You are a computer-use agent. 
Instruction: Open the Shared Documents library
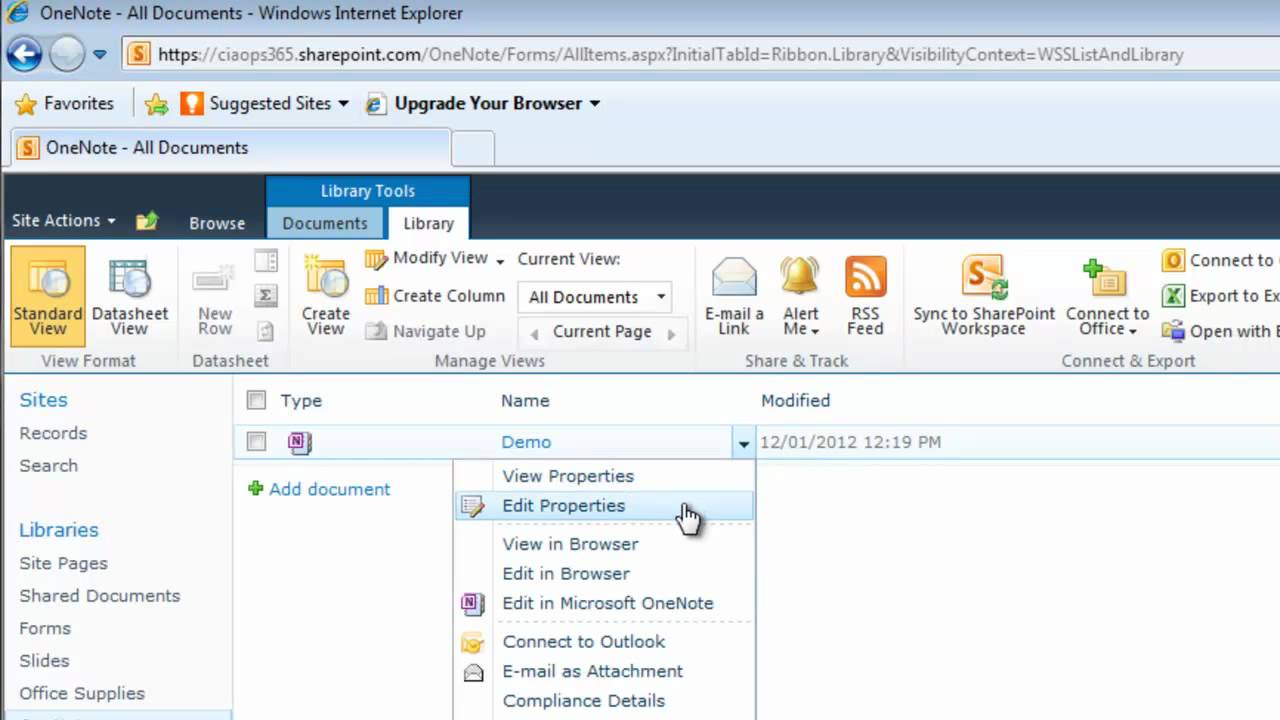(99, 595)
